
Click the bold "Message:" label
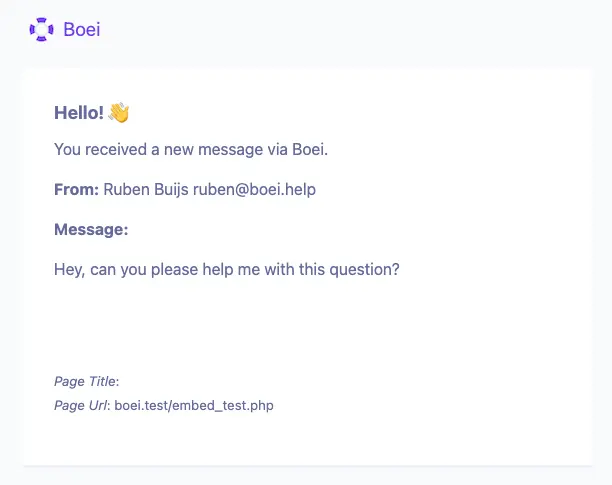91,229
